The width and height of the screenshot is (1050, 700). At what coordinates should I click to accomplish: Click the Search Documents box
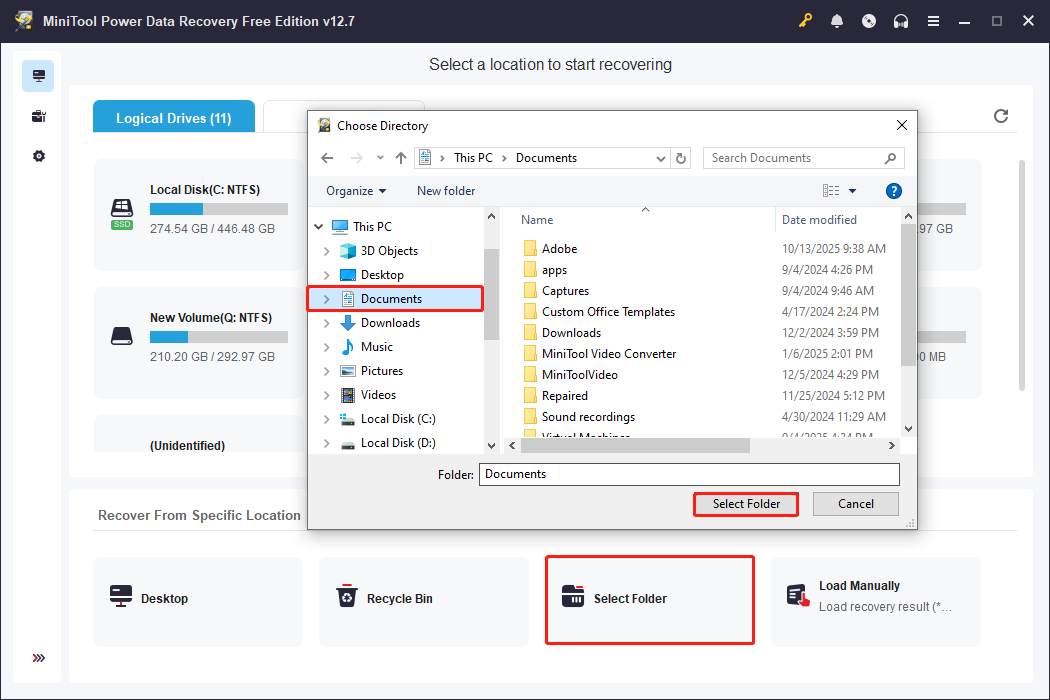click(795, 158)
